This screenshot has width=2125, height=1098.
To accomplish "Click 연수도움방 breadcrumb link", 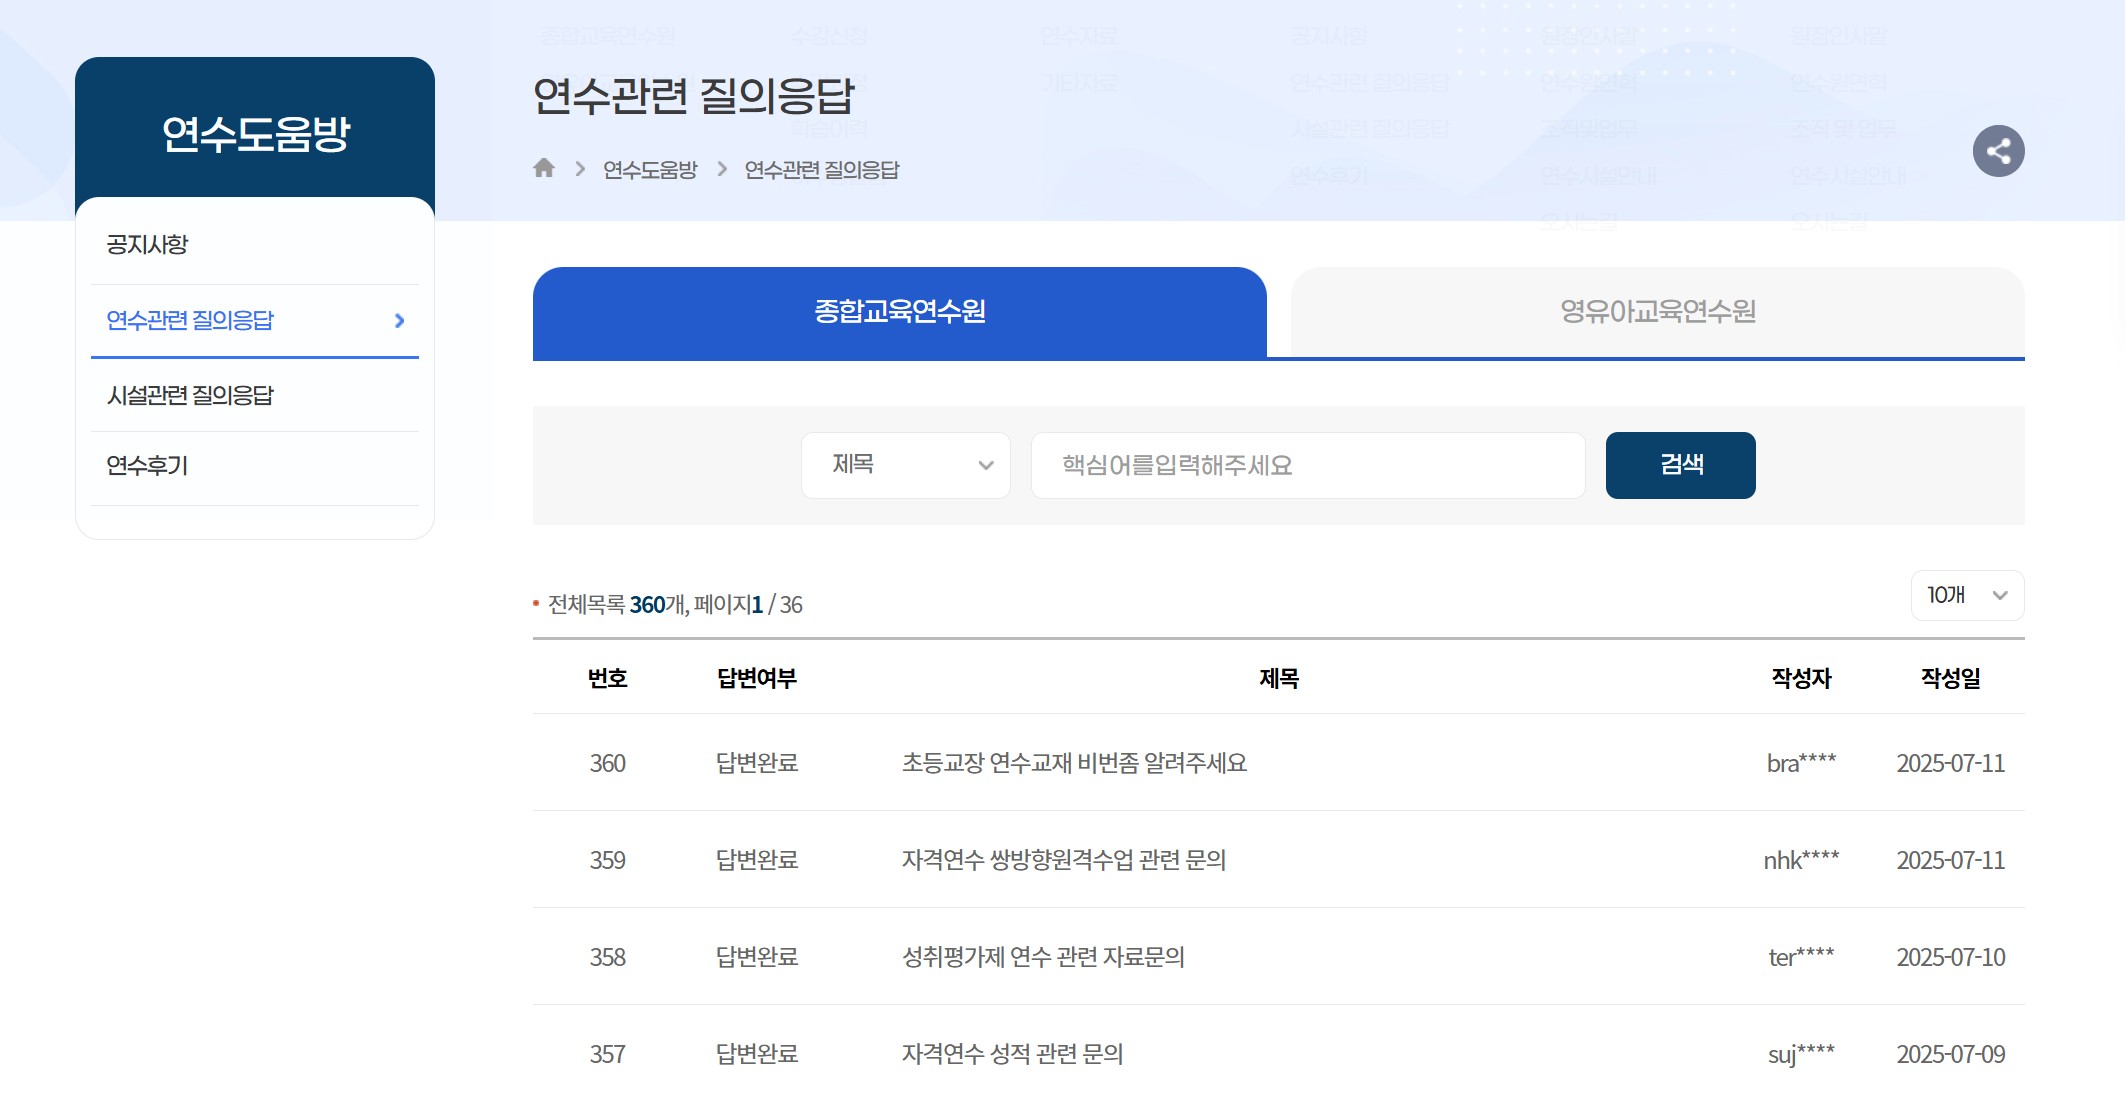I will point(650,170).
